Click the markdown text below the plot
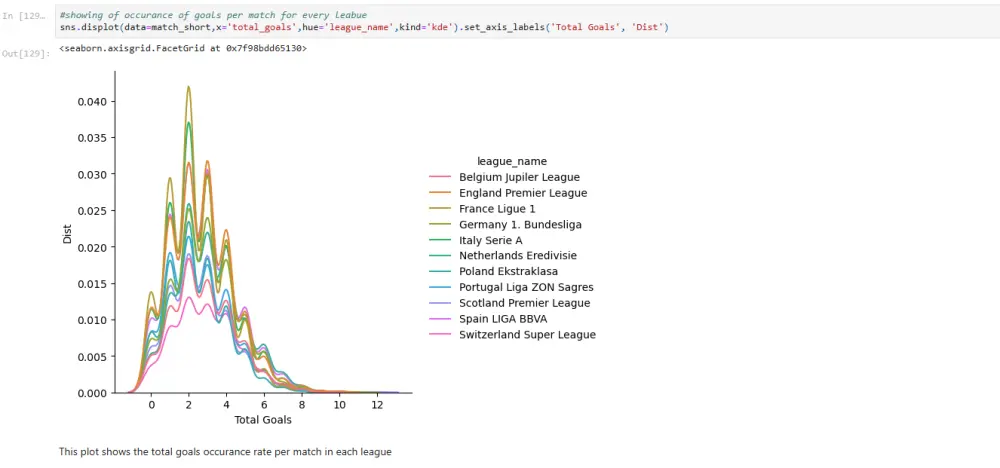1000x468 pixels. coord(225,452)
